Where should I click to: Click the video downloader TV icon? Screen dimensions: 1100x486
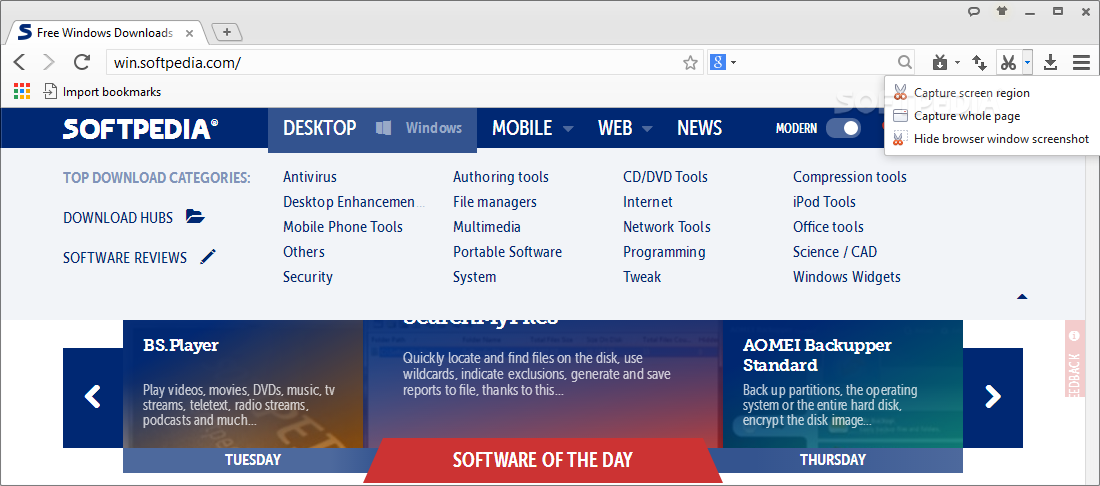[x=941, y=63]
